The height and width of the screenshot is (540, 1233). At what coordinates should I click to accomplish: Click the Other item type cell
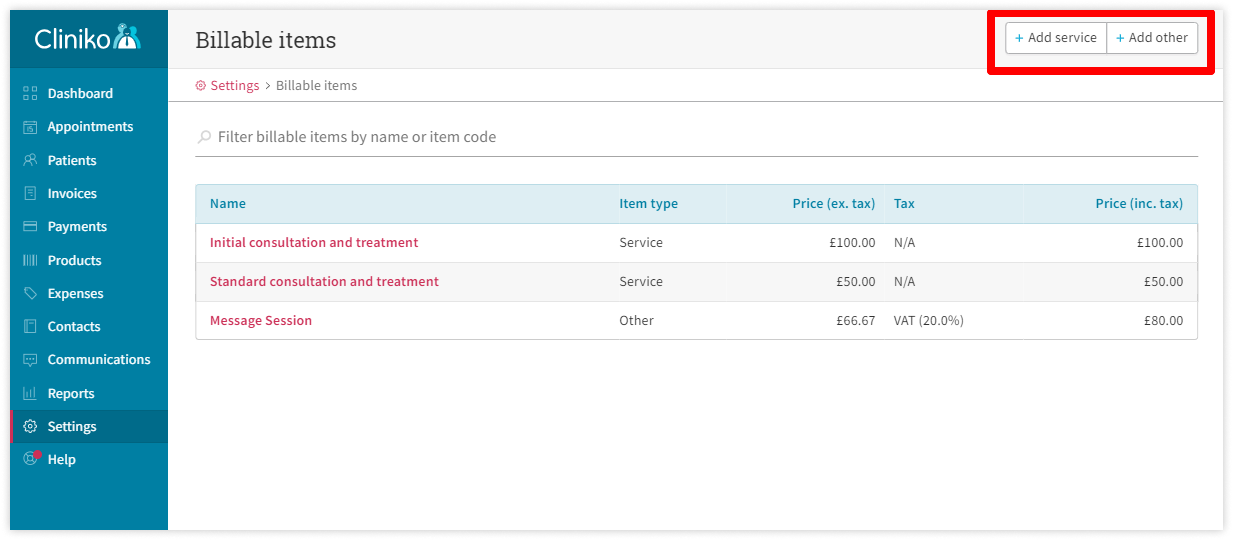pyautogui.click(x=636, y=321)
